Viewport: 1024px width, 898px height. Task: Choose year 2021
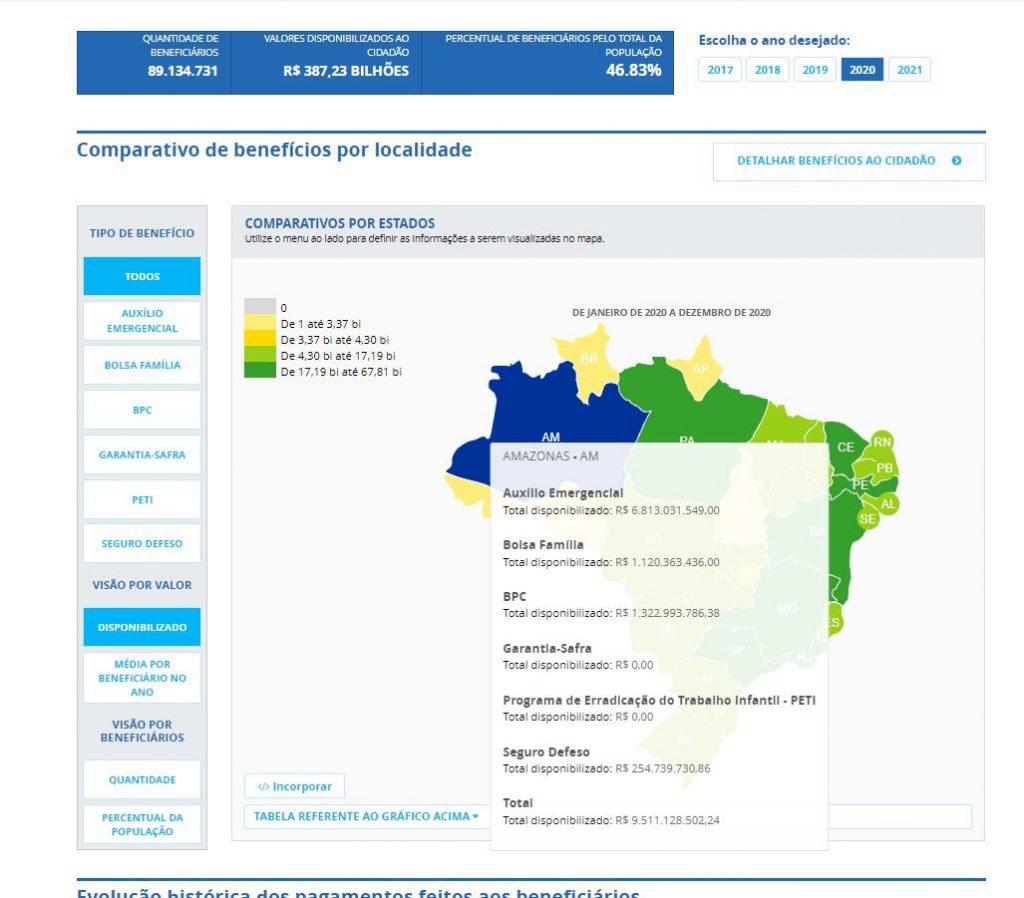click(909, 70)
